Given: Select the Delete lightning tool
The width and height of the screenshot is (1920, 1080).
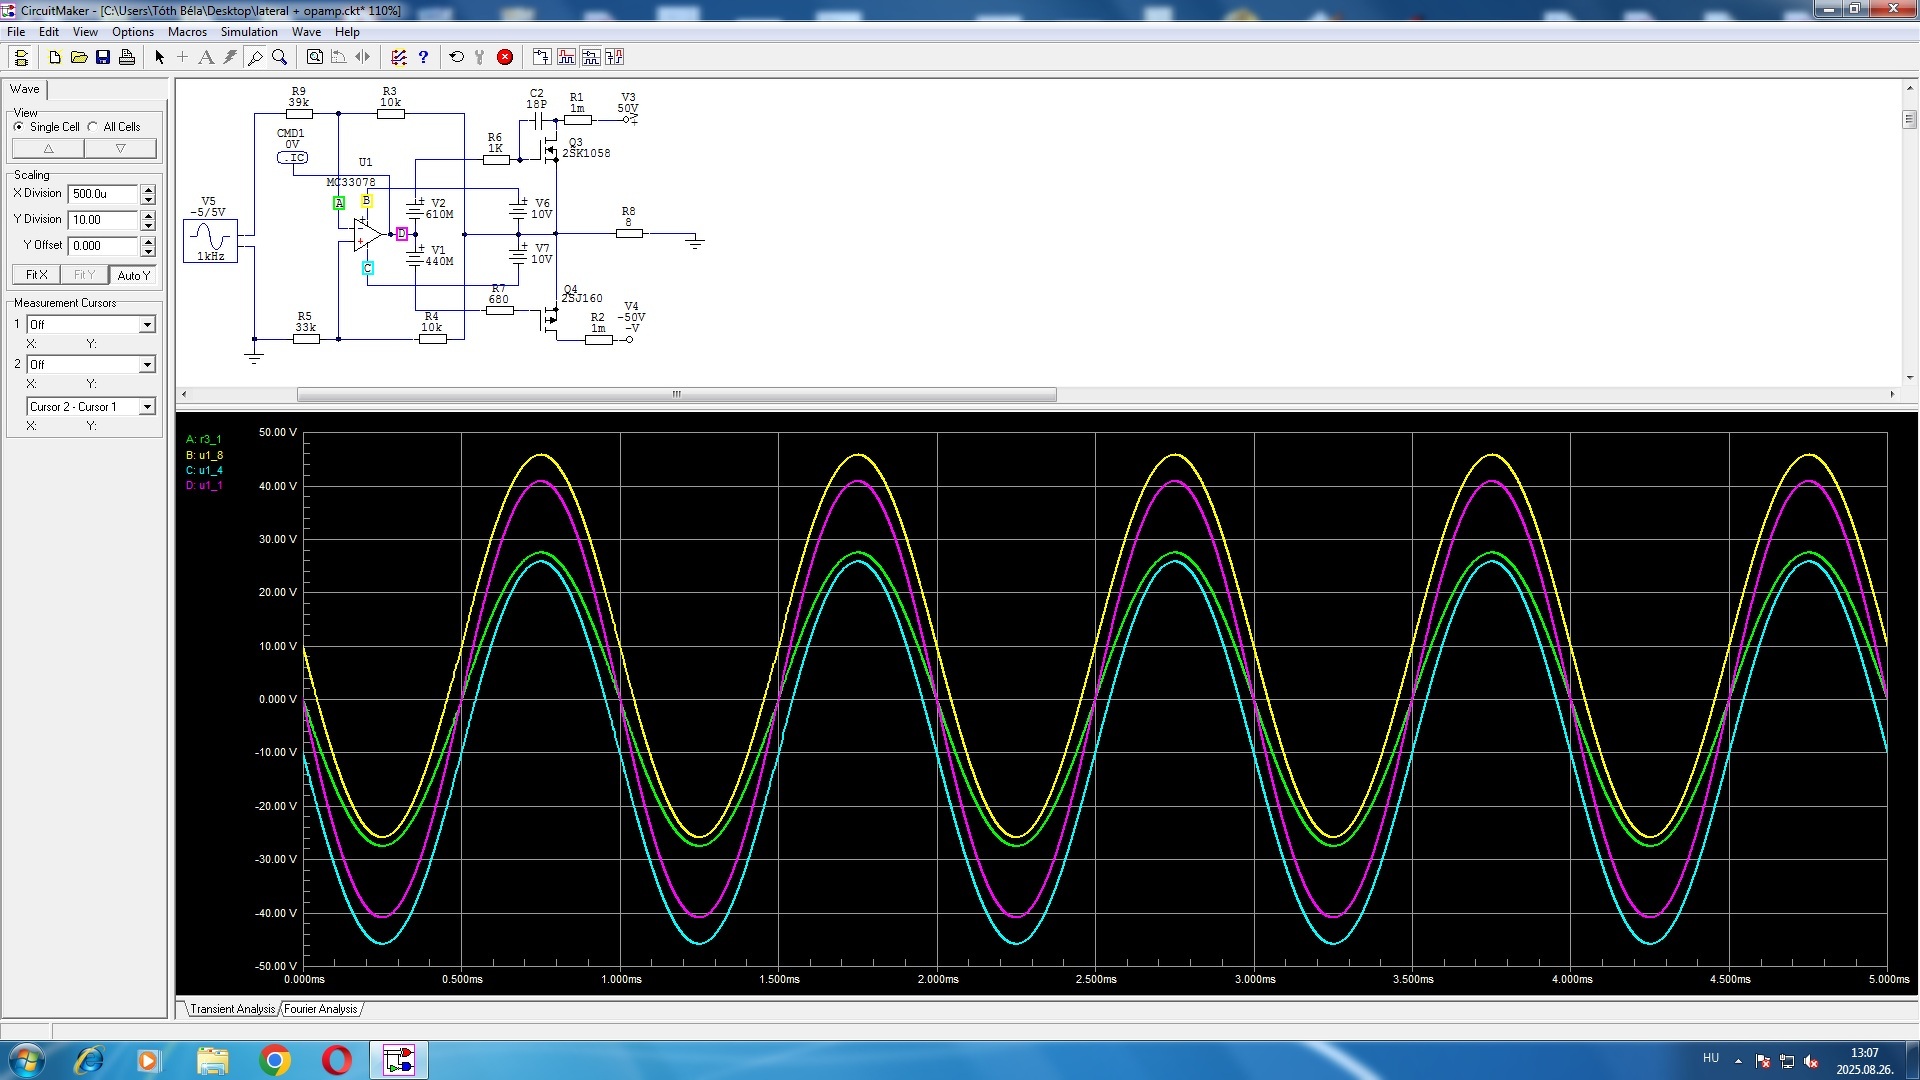Looking at the screenshot, I should 230,57.
